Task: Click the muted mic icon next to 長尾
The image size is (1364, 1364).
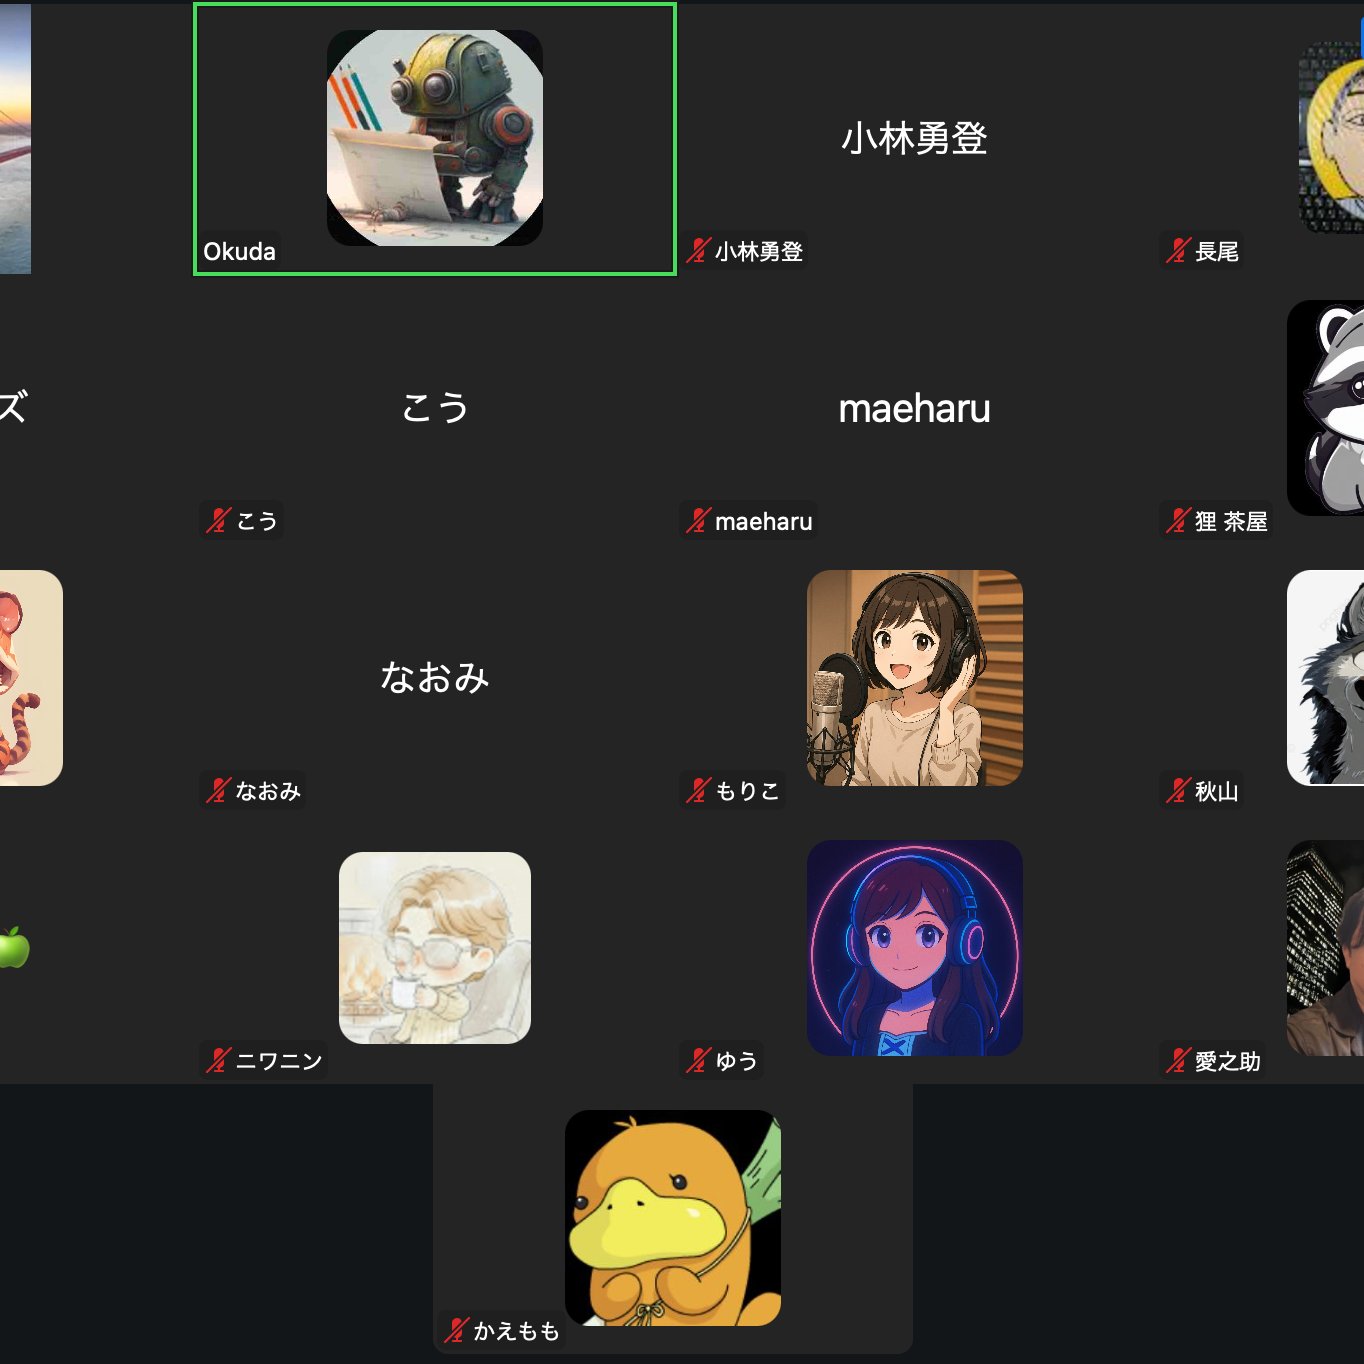Action: [x=1178, y=251]
